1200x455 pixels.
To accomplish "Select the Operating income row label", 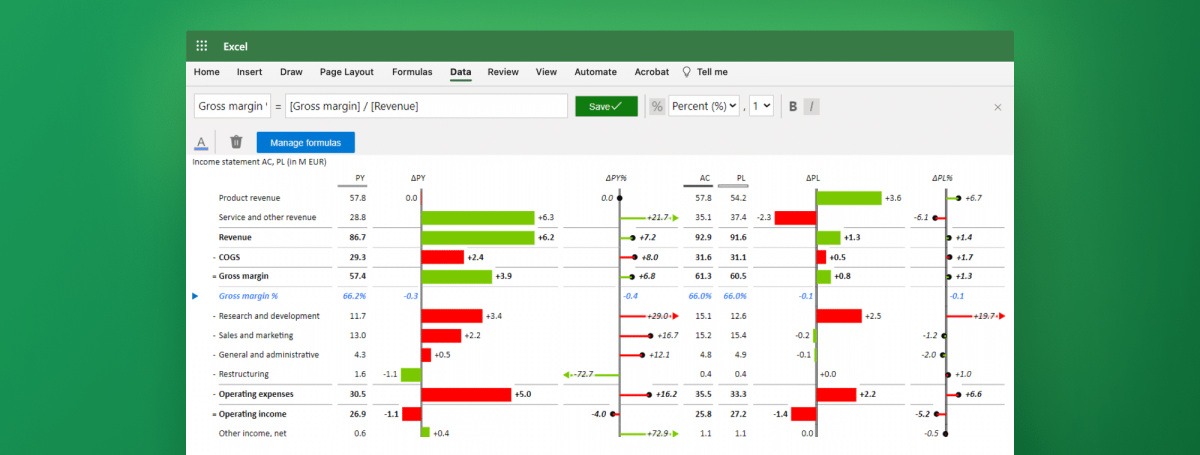I will [252, 413].
